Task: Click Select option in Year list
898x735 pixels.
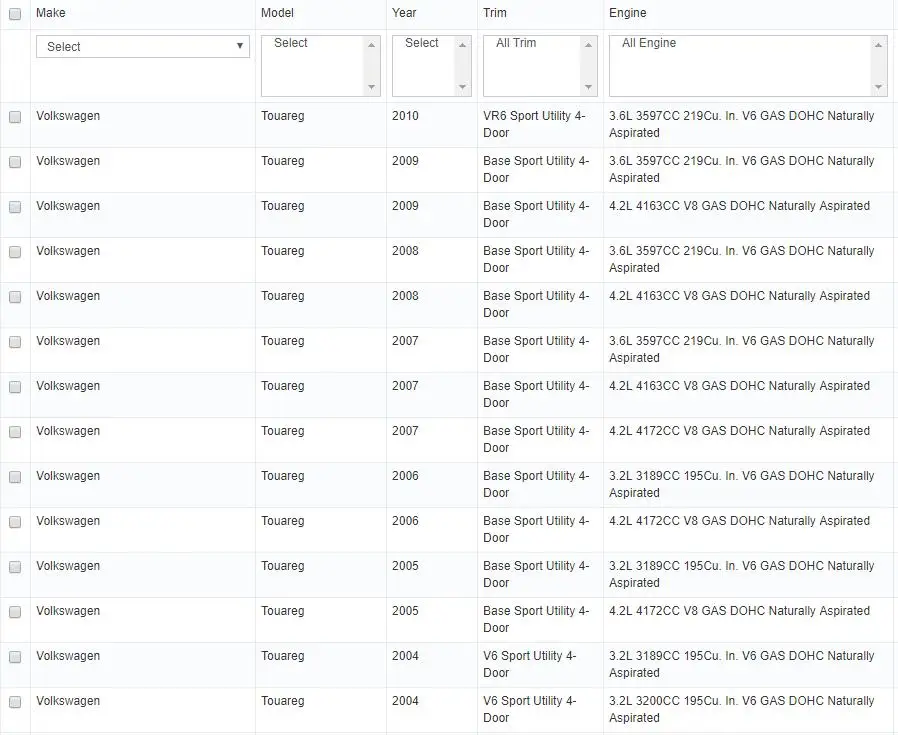Action: [422, 43]
